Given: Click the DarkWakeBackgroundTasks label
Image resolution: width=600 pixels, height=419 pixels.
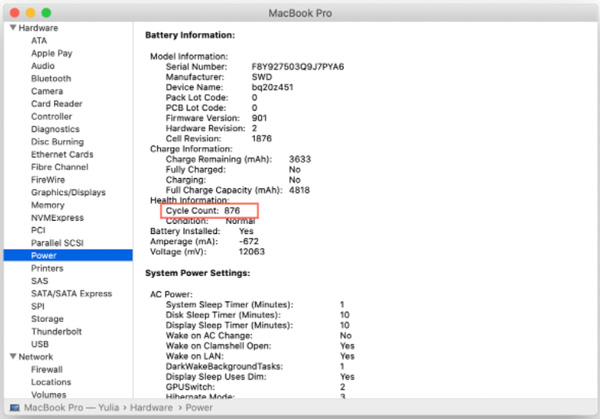Looking at the screenshot, I should (x=224, y=367).
